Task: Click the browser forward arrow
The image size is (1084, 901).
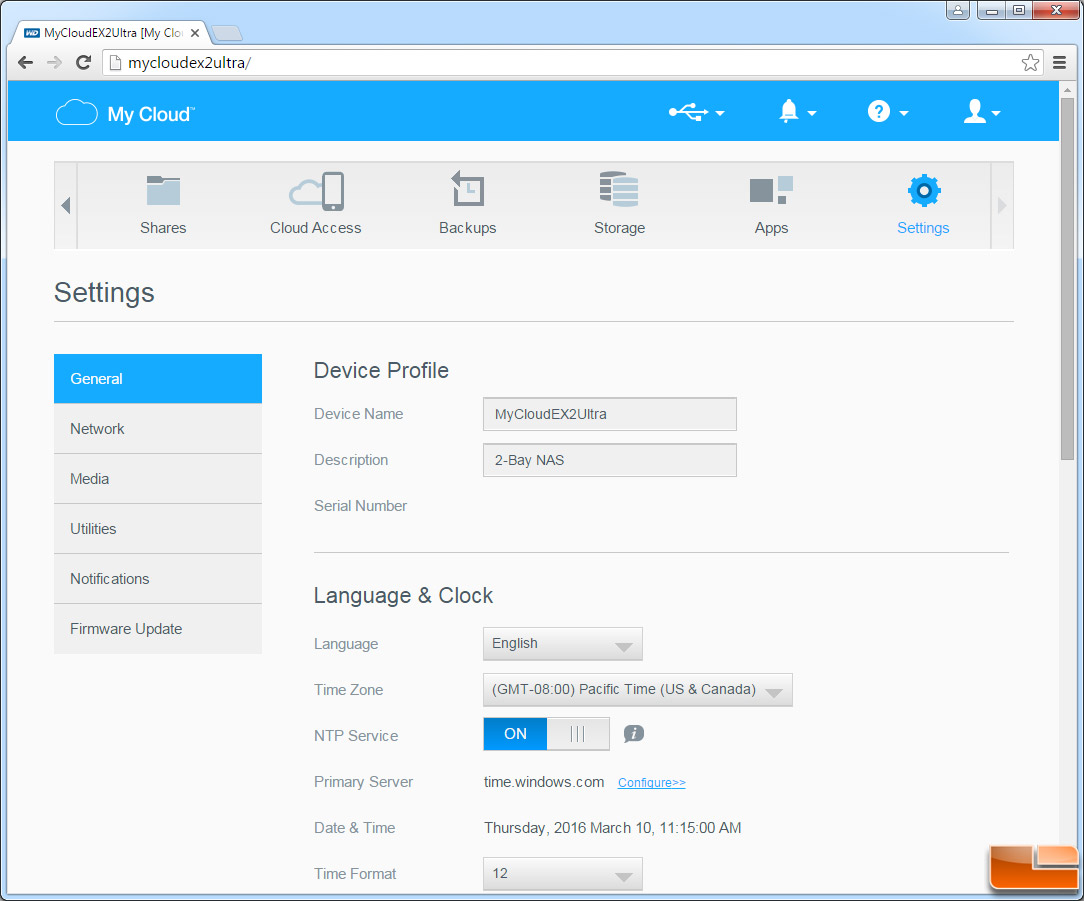Action: (54, 63)
